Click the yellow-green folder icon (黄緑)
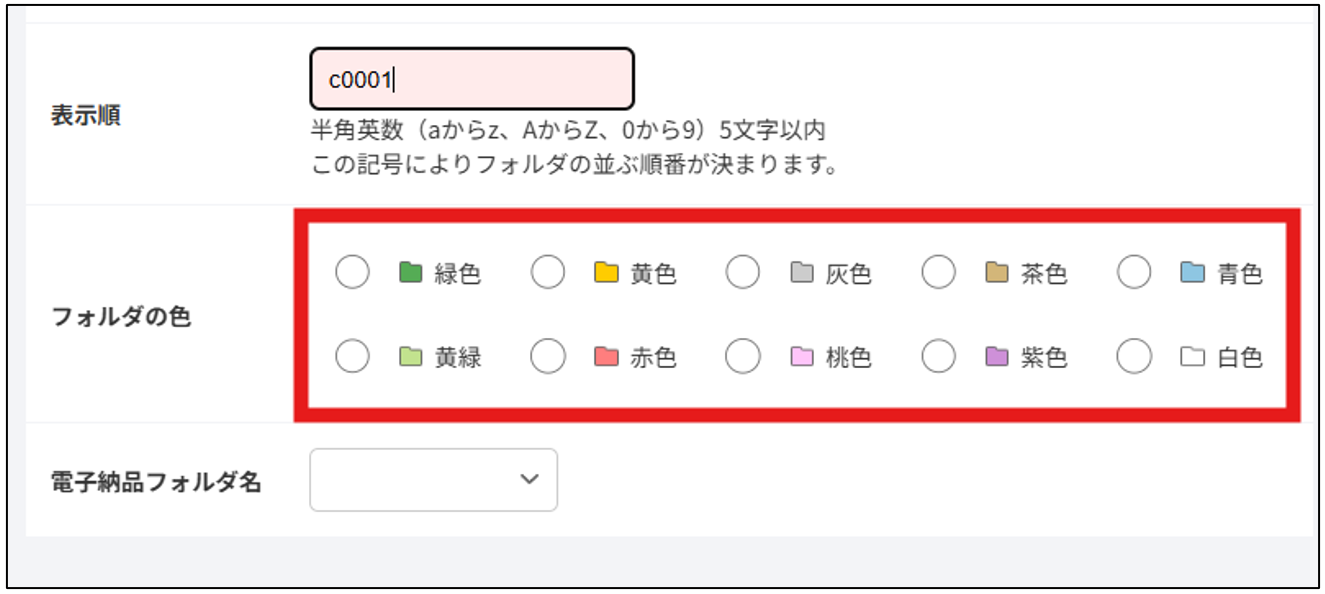Viewport: 1325px width, 594px height. 411,356
